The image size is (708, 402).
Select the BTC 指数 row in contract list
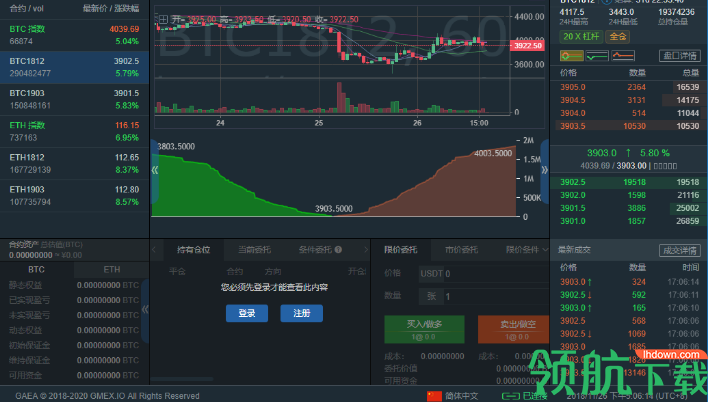pos(75,35)
